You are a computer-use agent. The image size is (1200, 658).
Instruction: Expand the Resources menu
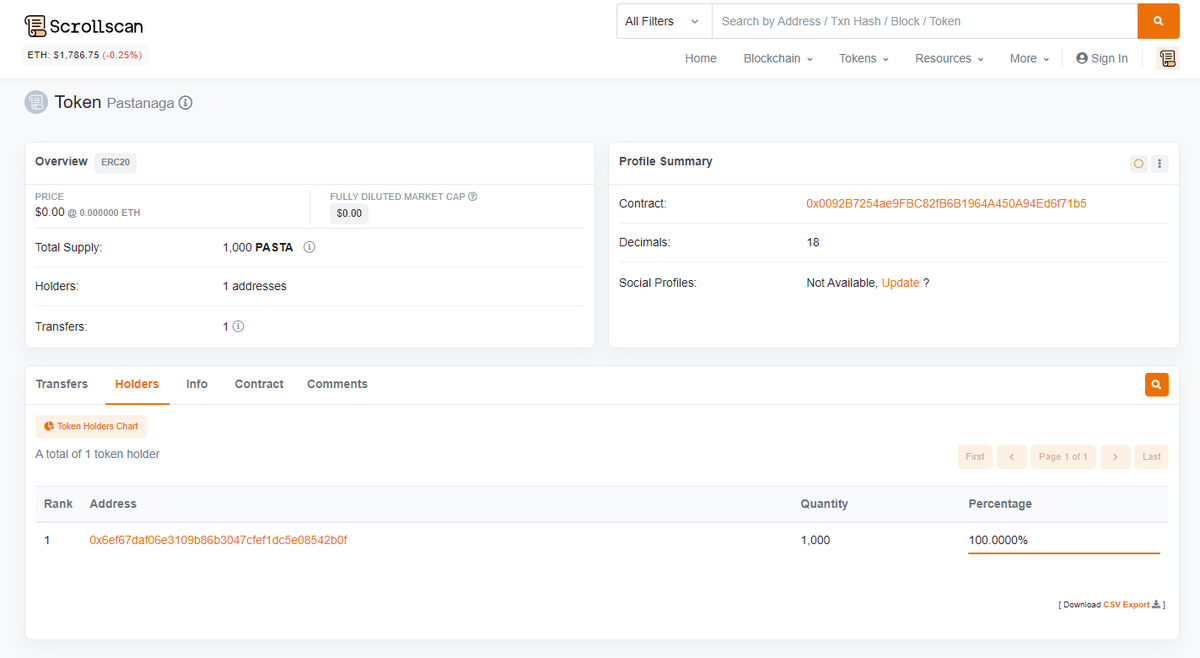949,58
